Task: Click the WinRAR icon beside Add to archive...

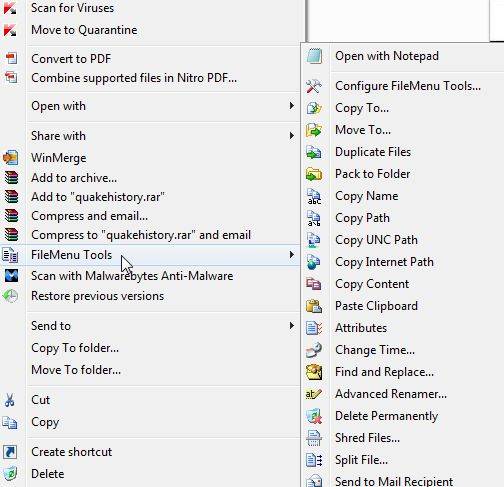Action: click(11, 177)
